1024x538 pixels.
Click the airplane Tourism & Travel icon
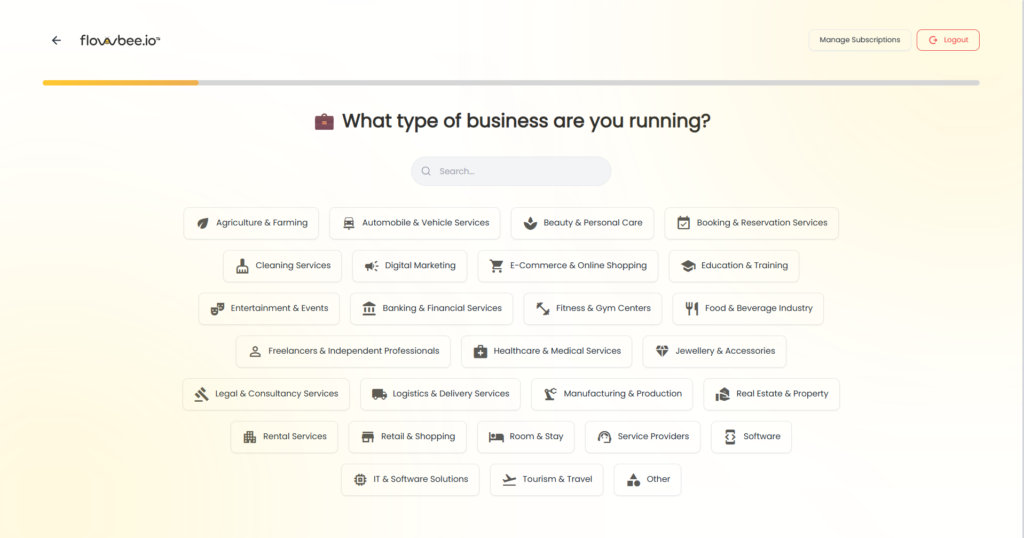(x=510, y=480)
